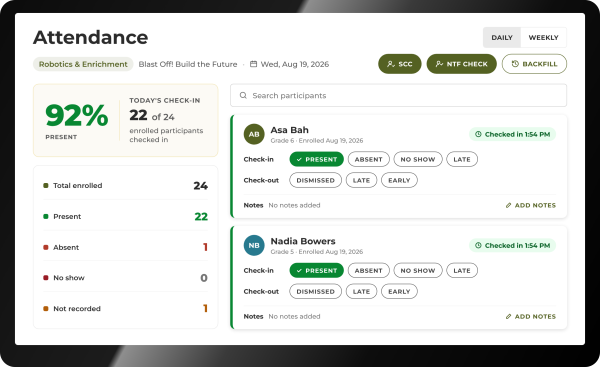
Task: Click Asa Bah's Grade 6 enrollment line
Action: pyautogui.click(x=316, y=140)
